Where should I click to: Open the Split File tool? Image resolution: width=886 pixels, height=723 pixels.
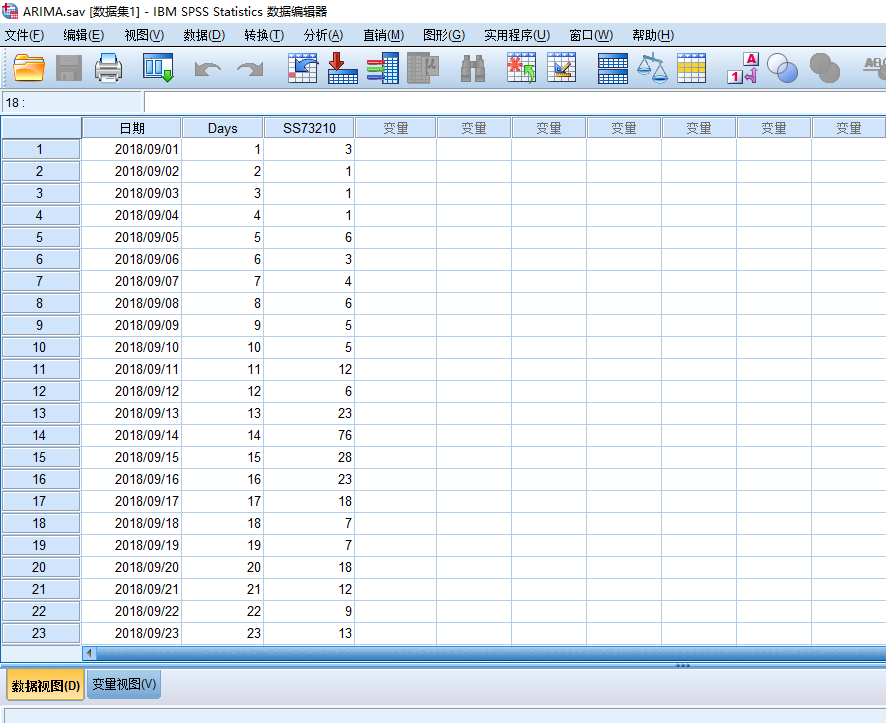click(x=612, y=68)
